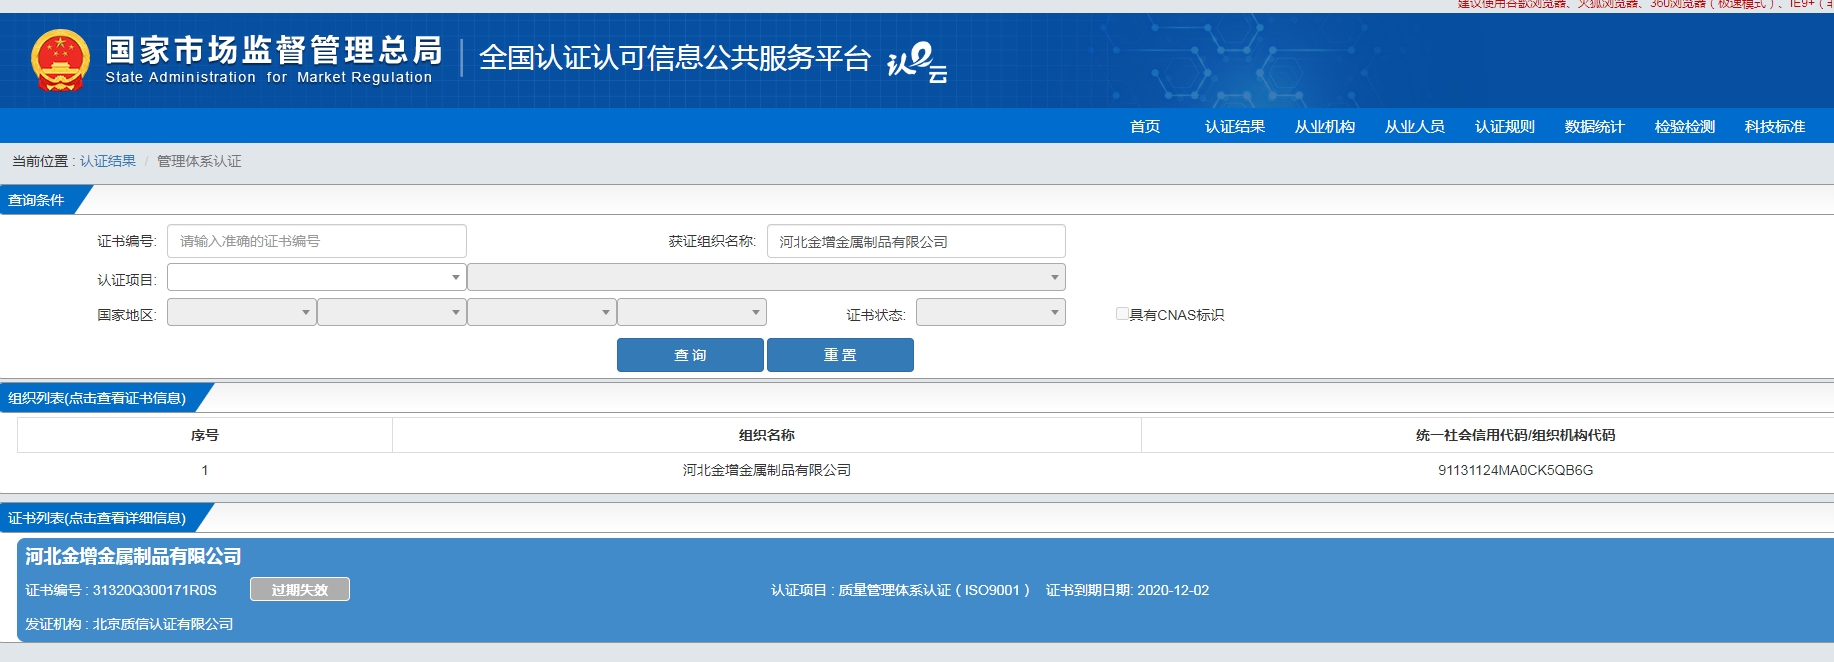Click the national emblem logo

click(60, 60)
